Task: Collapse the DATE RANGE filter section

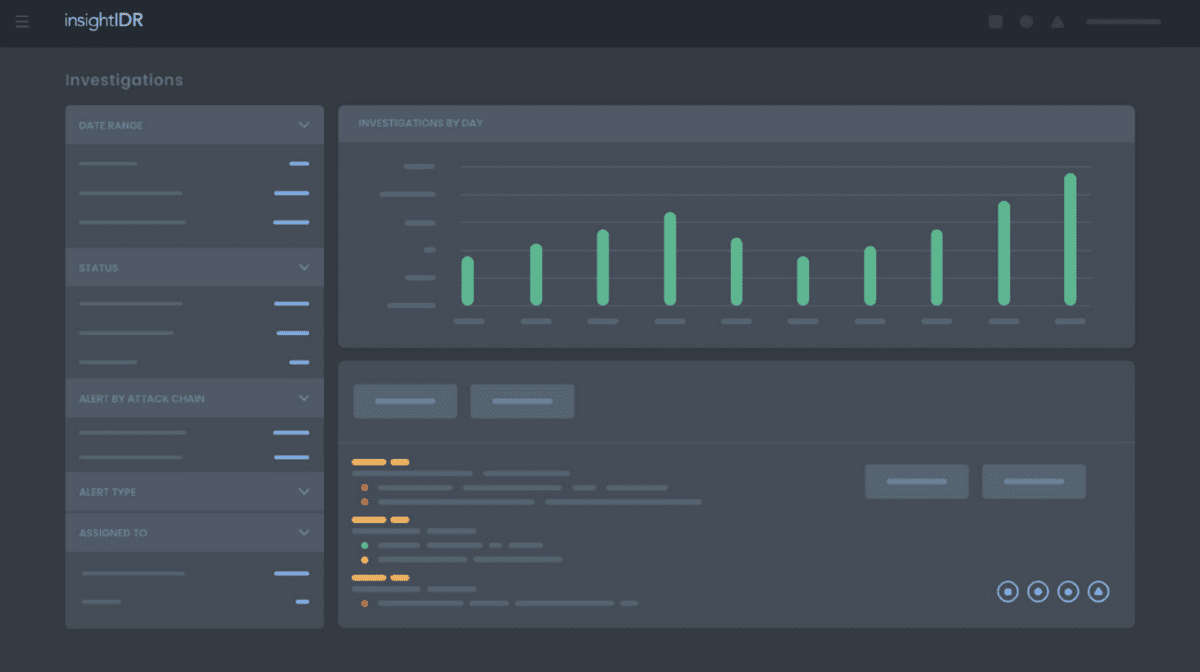Action: [x=304, y=125]
